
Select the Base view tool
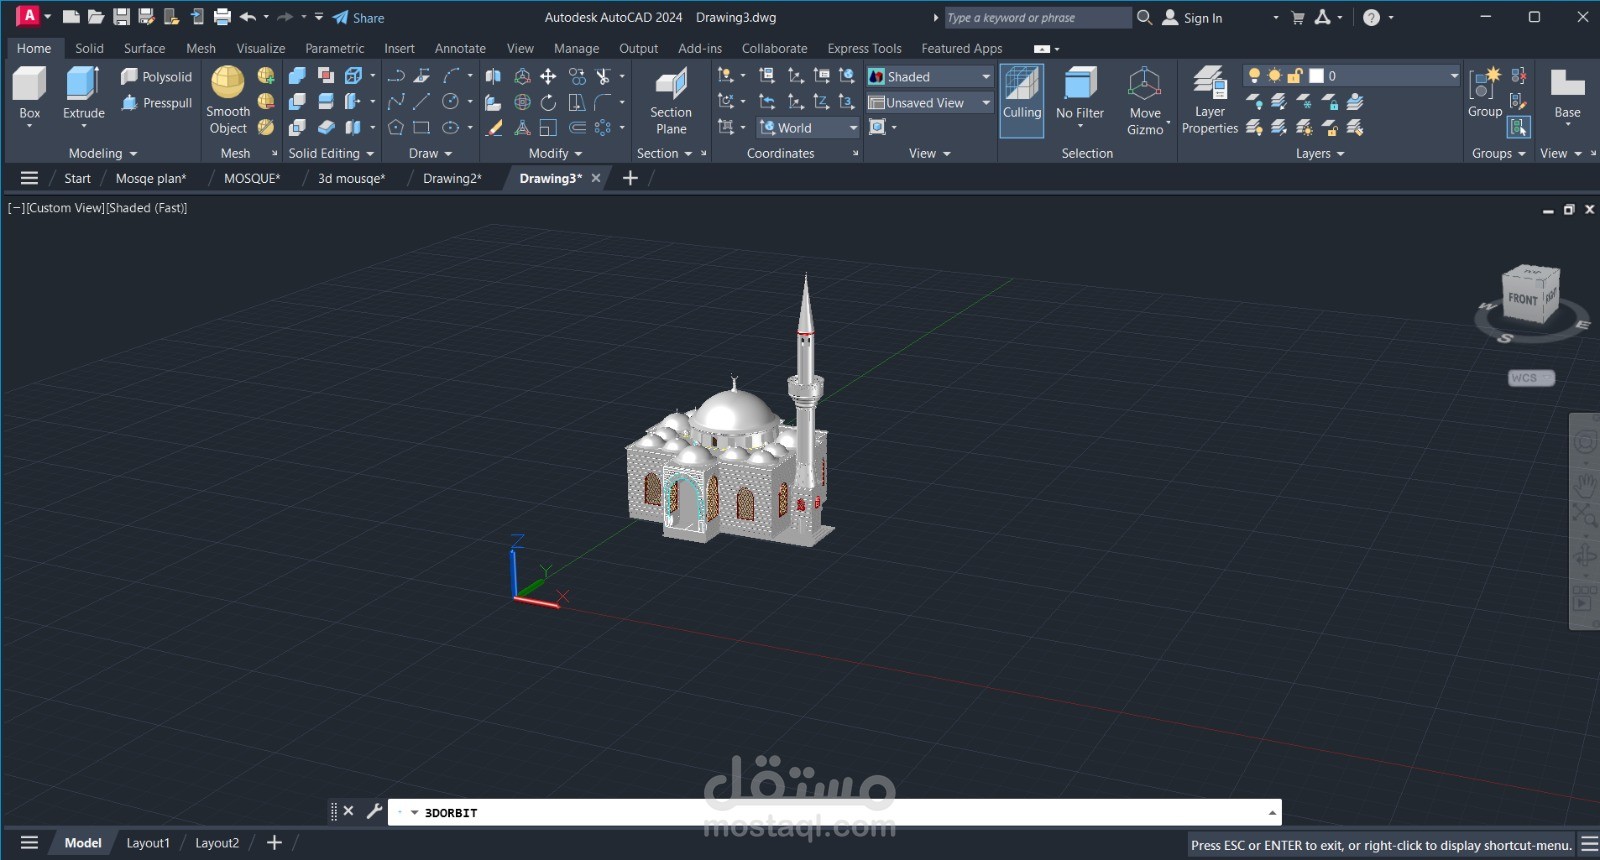coord(1567,93)
